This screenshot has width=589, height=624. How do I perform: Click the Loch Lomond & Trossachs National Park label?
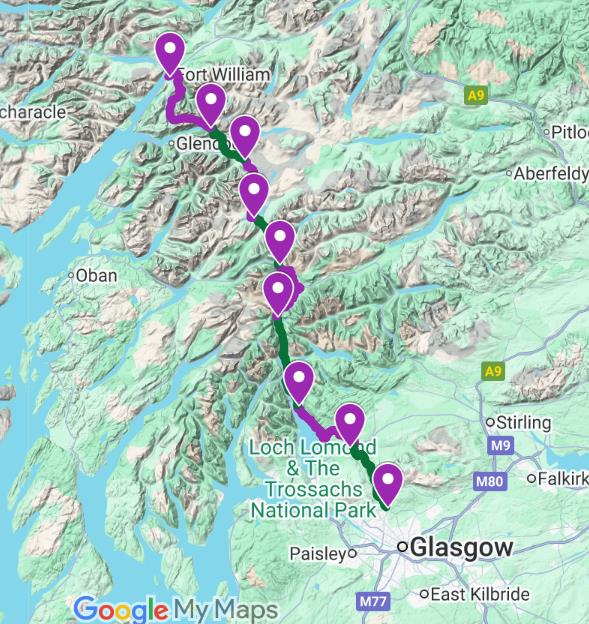click(x=313, y=479)
